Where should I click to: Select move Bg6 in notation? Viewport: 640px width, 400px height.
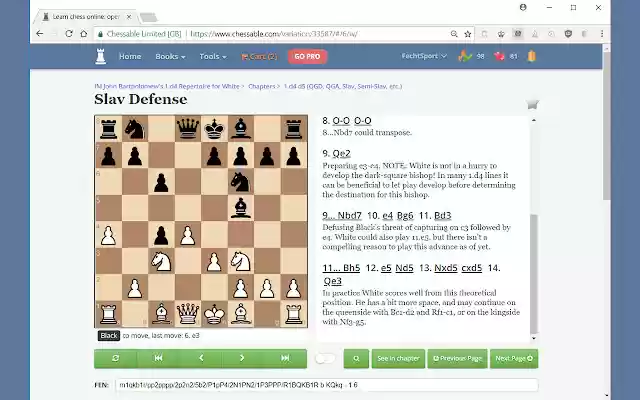click(x=405, y=216)
